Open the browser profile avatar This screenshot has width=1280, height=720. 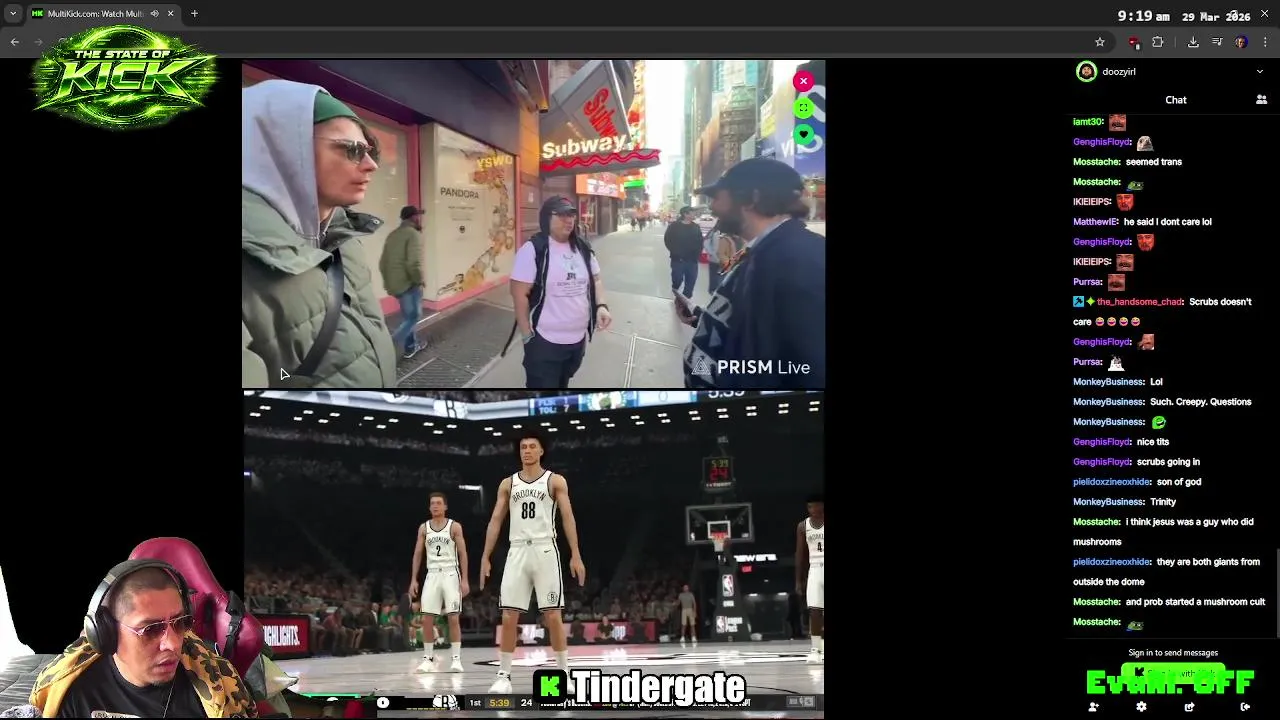[x=1241, y=42]
